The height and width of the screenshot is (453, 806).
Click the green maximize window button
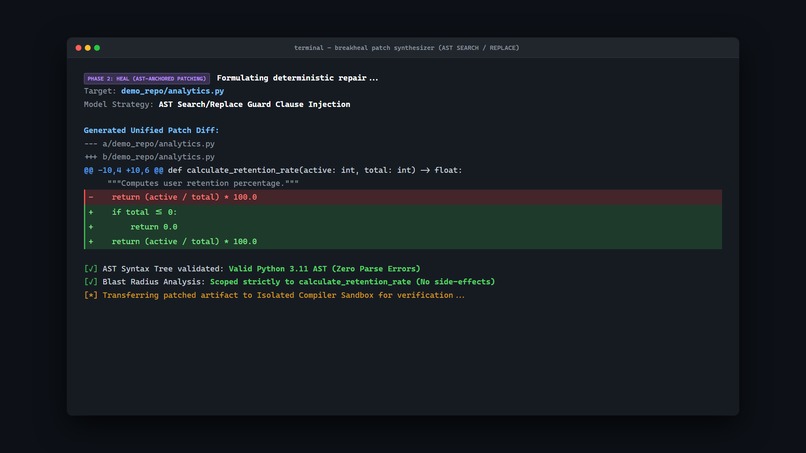(x=97, y=48)
